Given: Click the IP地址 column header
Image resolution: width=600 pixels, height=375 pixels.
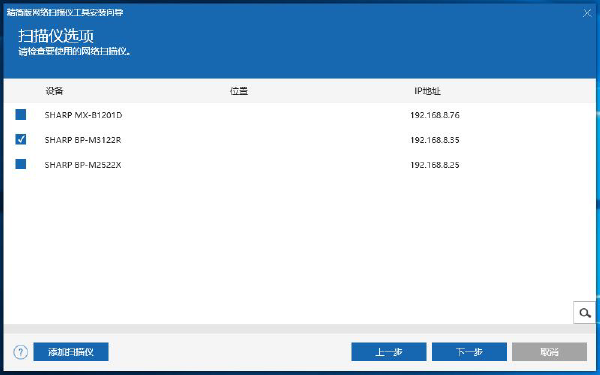Looking at the screenshot, I should [427, 91].
